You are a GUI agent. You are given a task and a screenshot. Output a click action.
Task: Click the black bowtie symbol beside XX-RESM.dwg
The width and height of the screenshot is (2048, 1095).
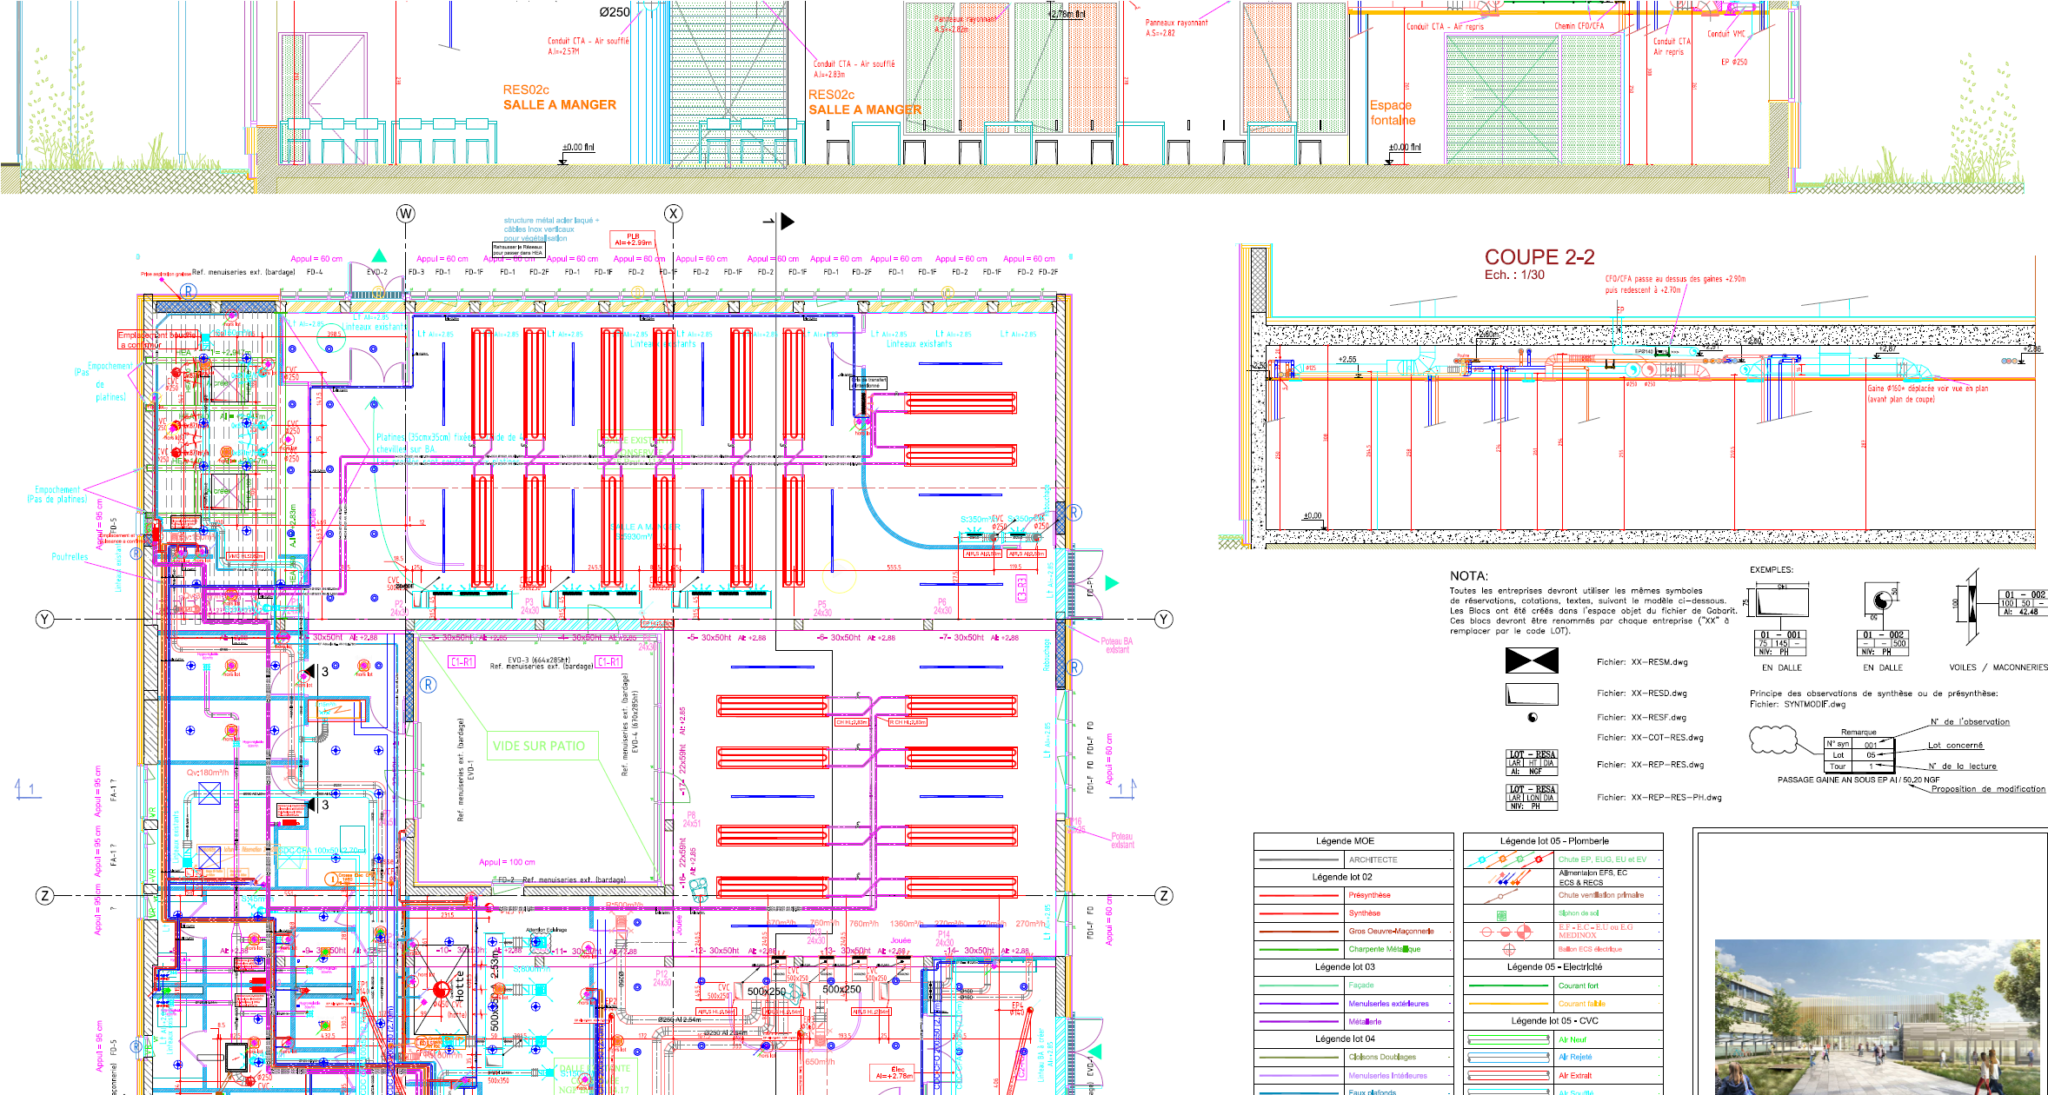pyautogui.click(x=1531, y=660)
